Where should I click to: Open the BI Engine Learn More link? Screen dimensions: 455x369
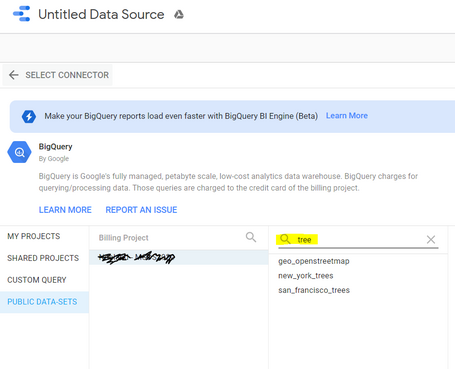[x=347, y=116]
